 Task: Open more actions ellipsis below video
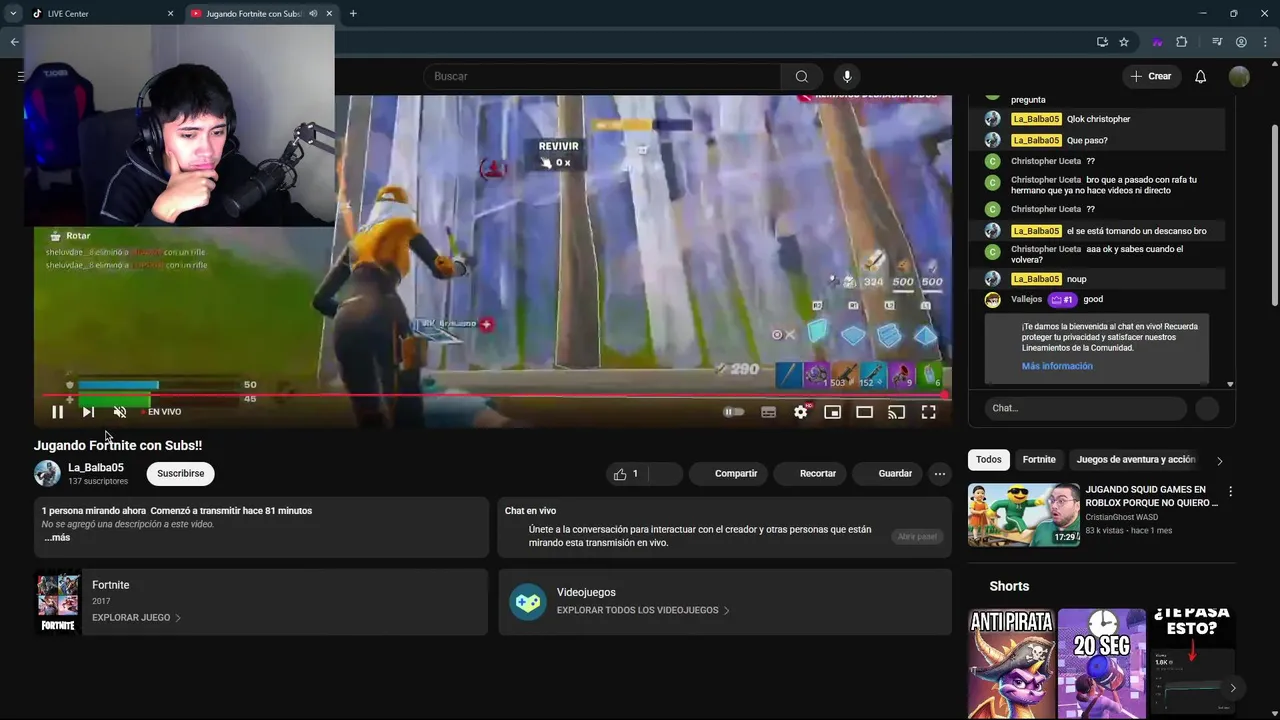click(940, 474)
